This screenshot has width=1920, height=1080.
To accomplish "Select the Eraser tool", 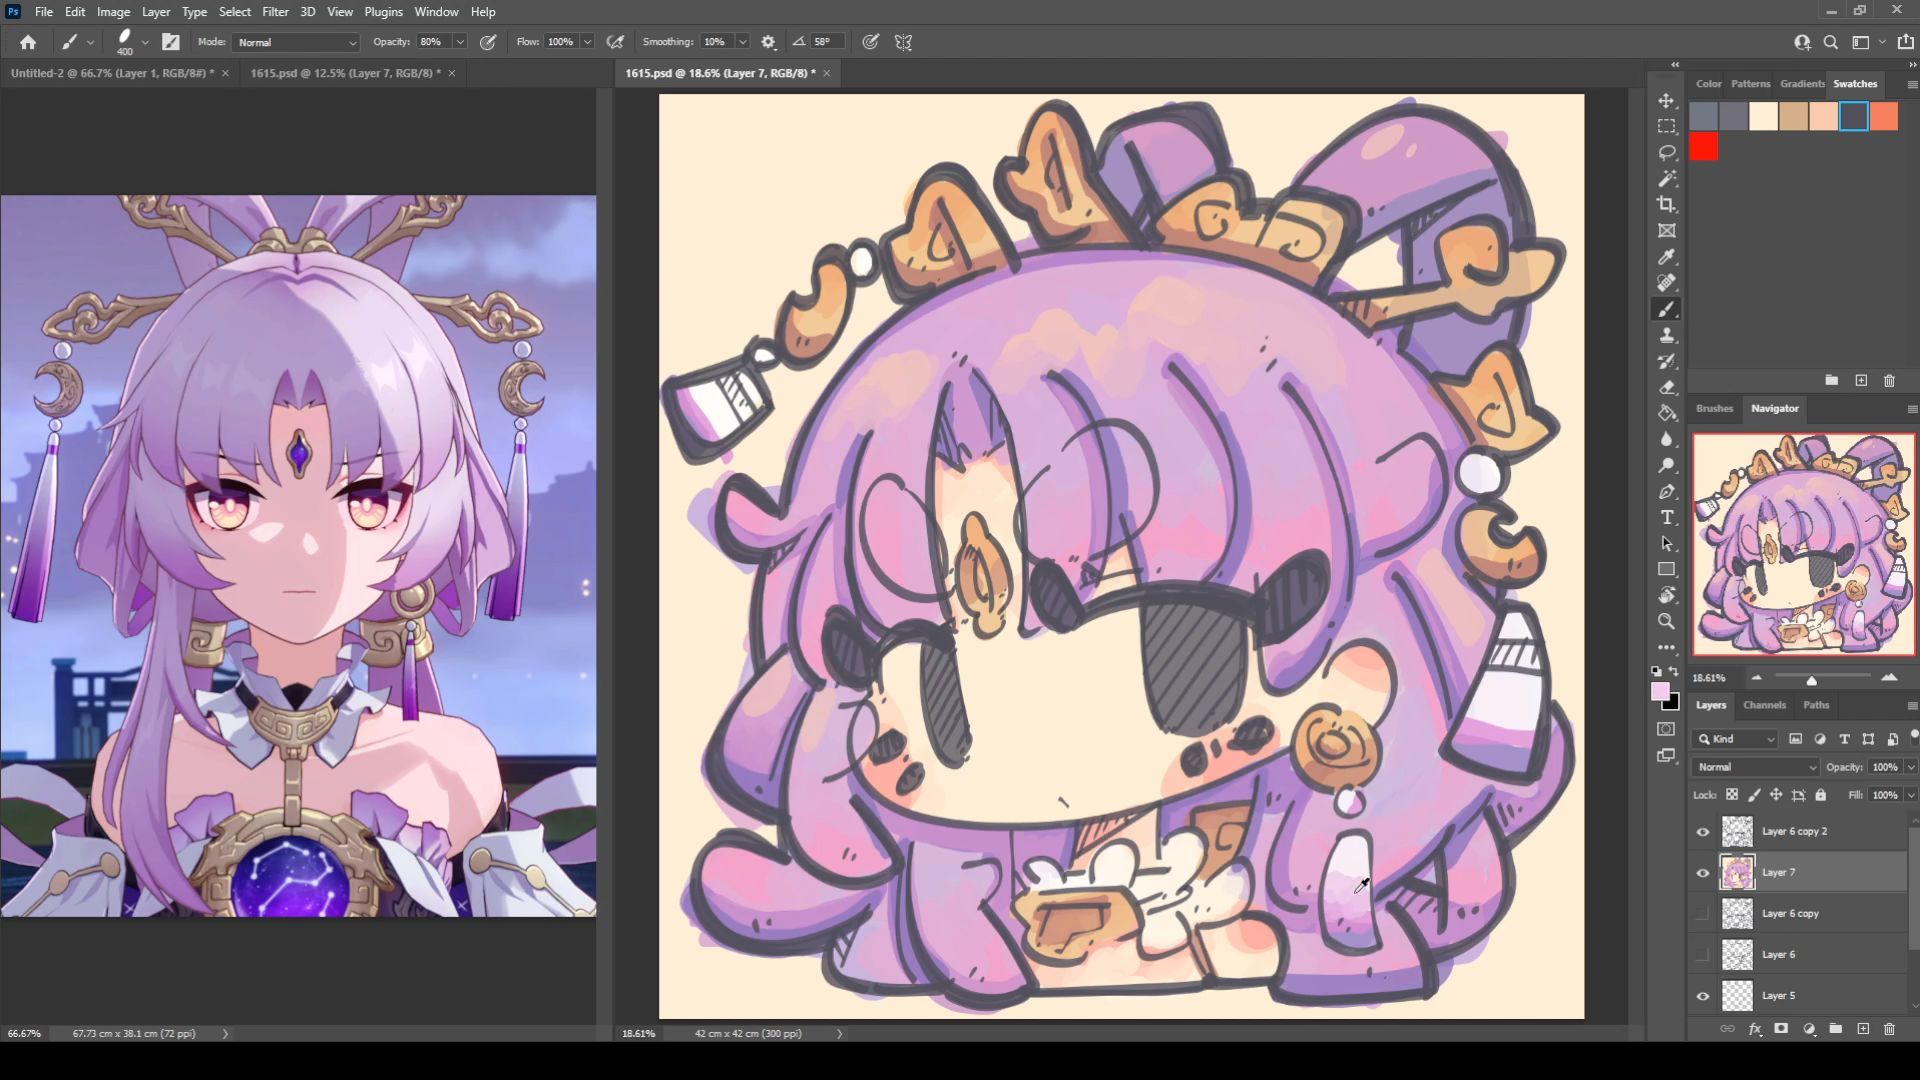I will click(1667, 387).
